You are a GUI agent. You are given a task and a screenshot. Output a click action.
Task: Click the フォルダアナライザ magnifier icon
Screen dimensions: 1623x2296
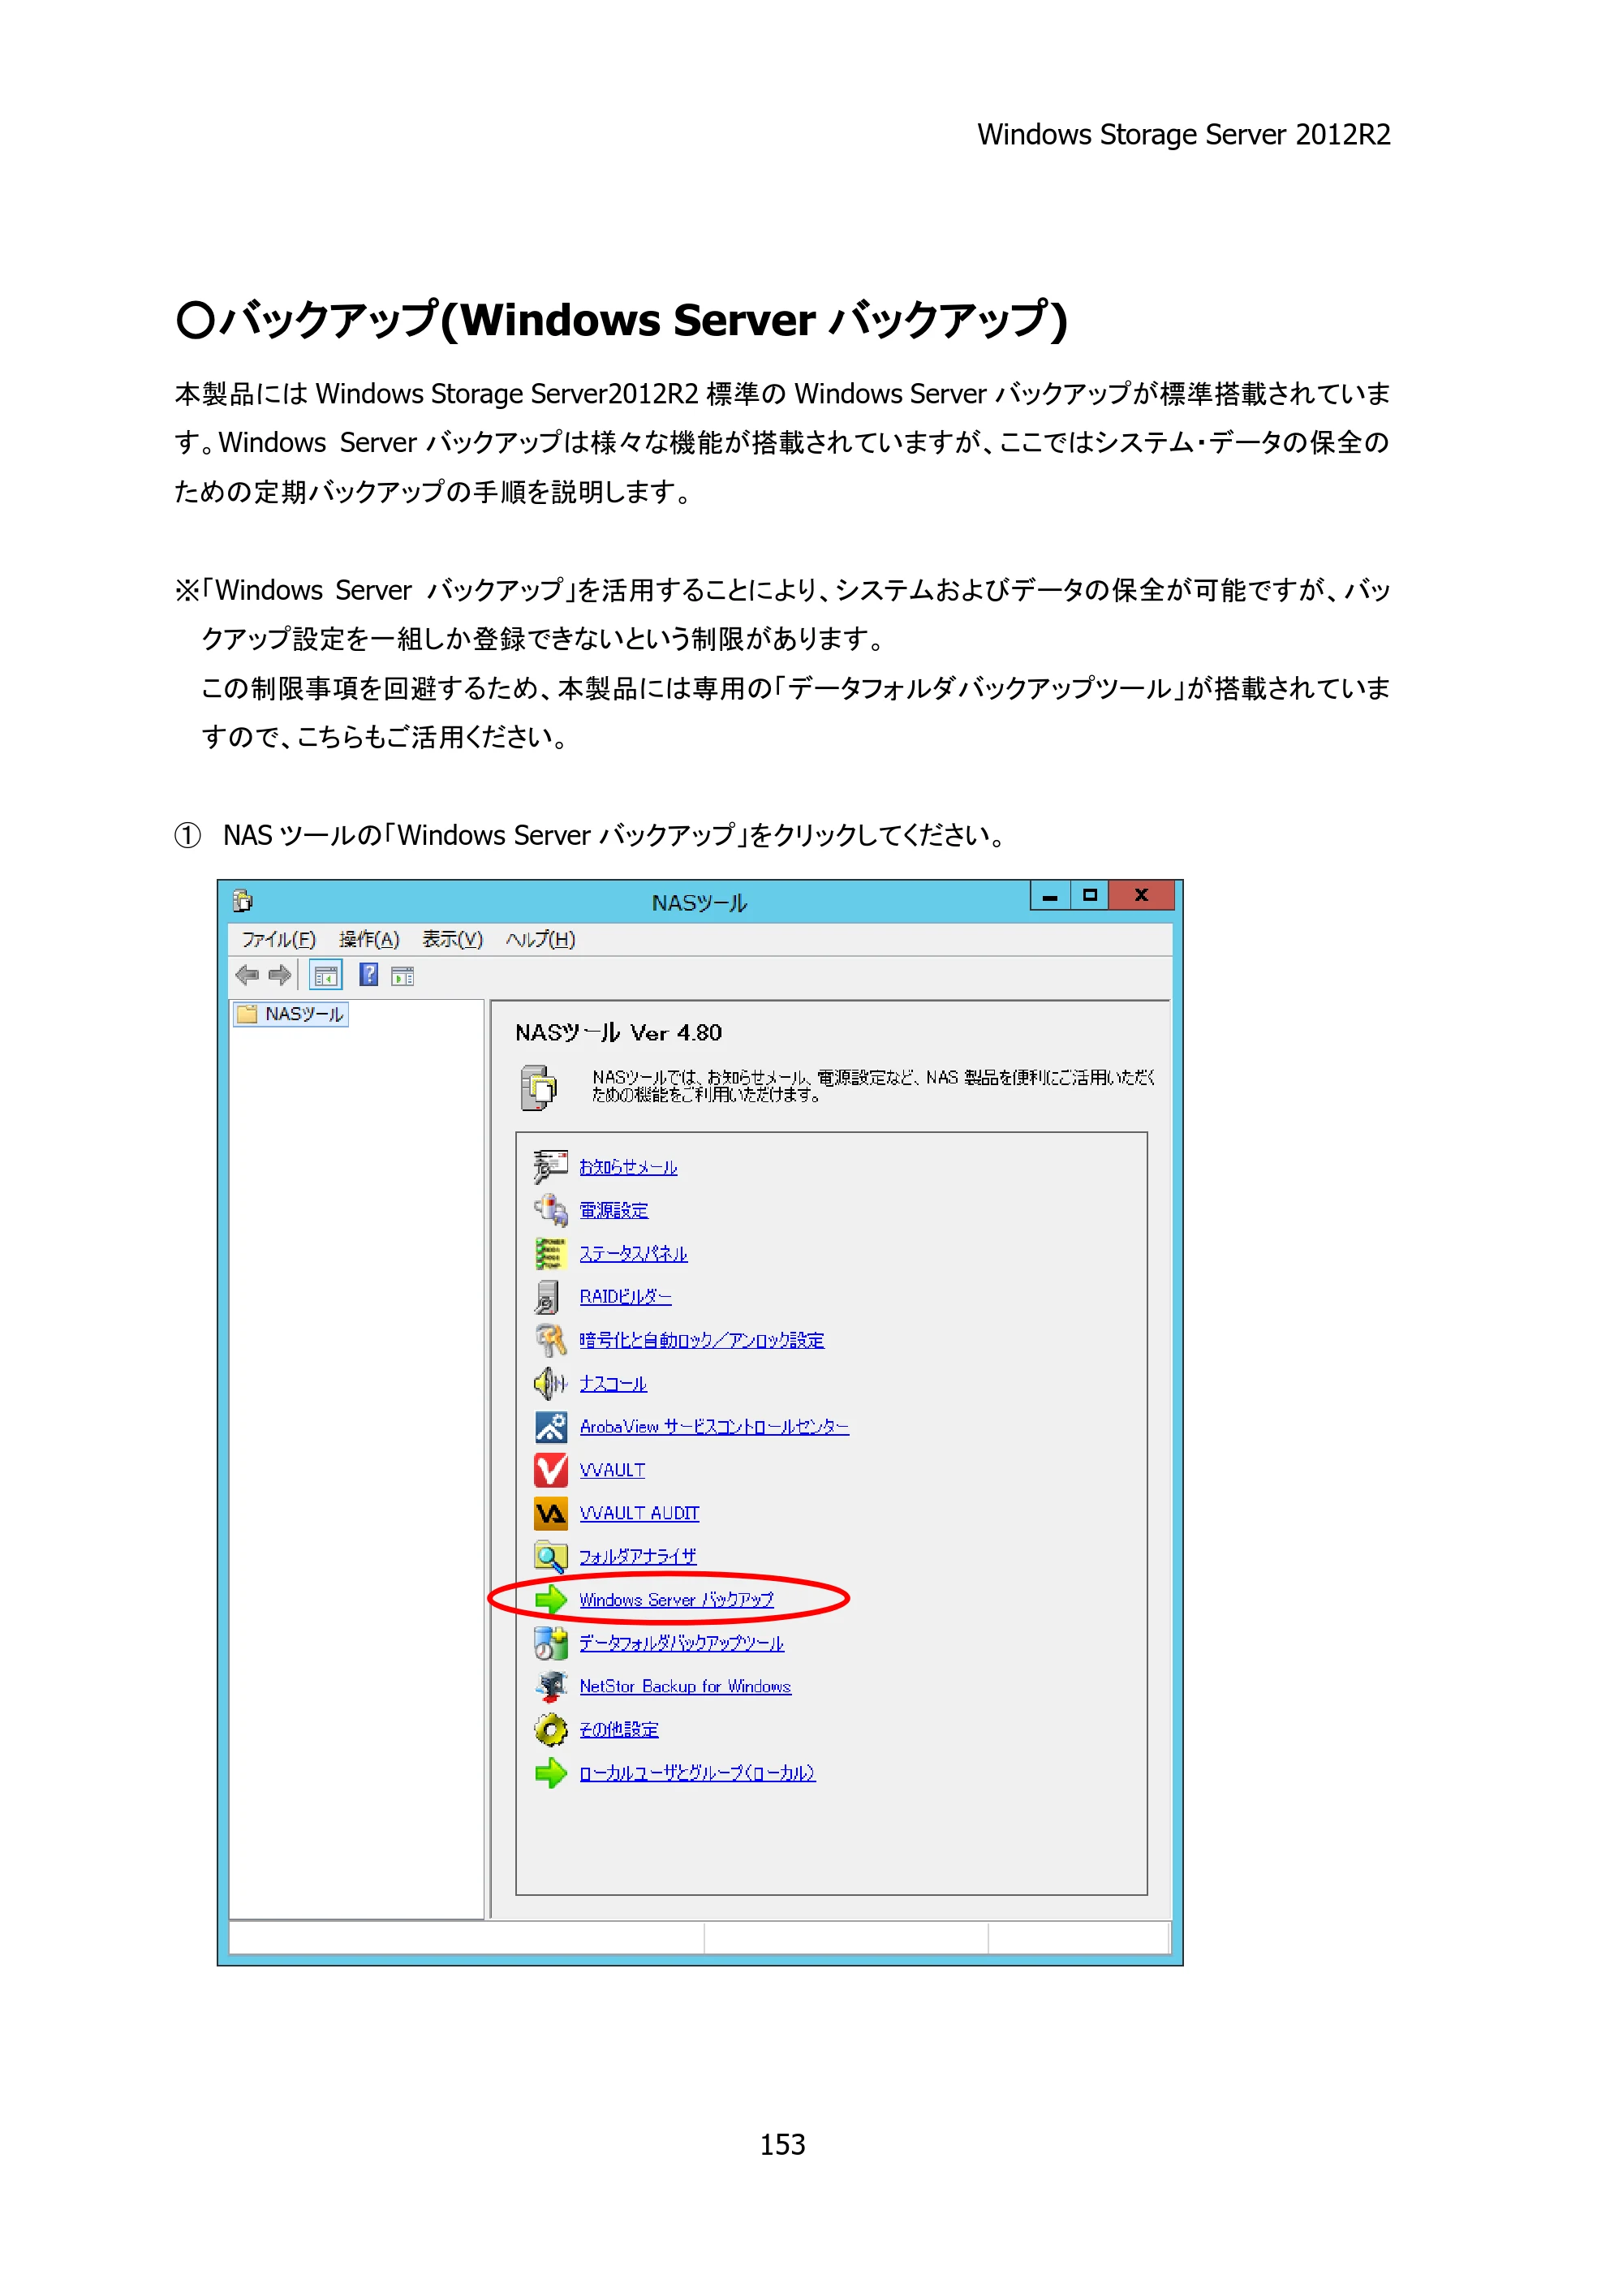click(550, 1556)
